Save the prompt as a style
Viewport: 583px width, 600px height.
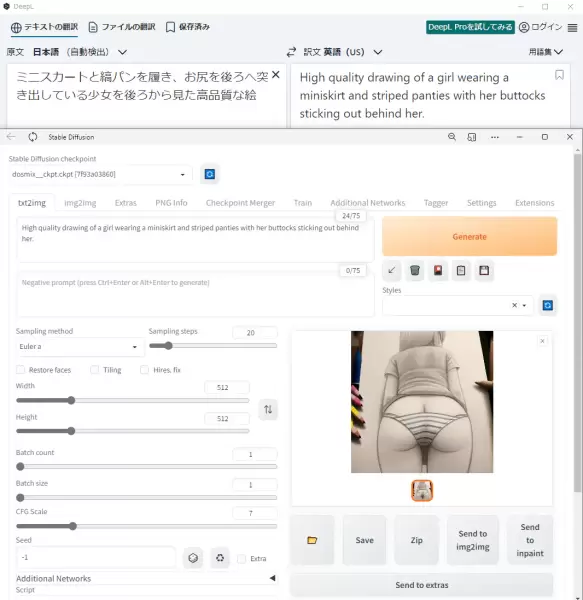pos(484,271)
